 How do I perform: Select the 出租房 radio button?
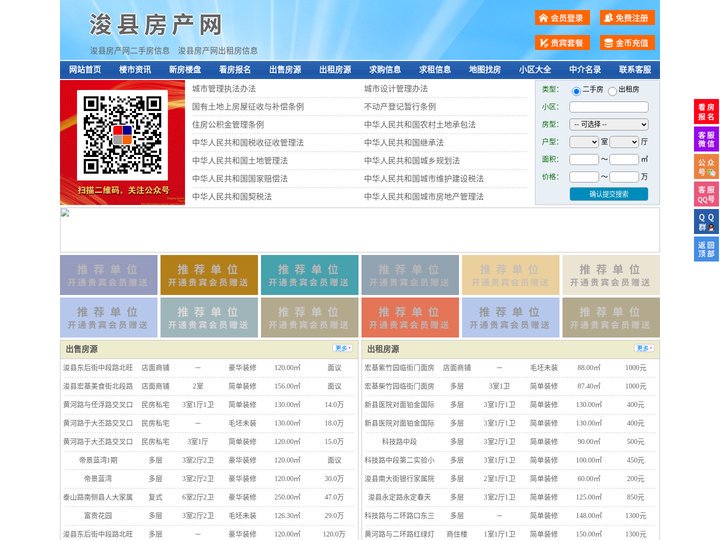point(612,91)
